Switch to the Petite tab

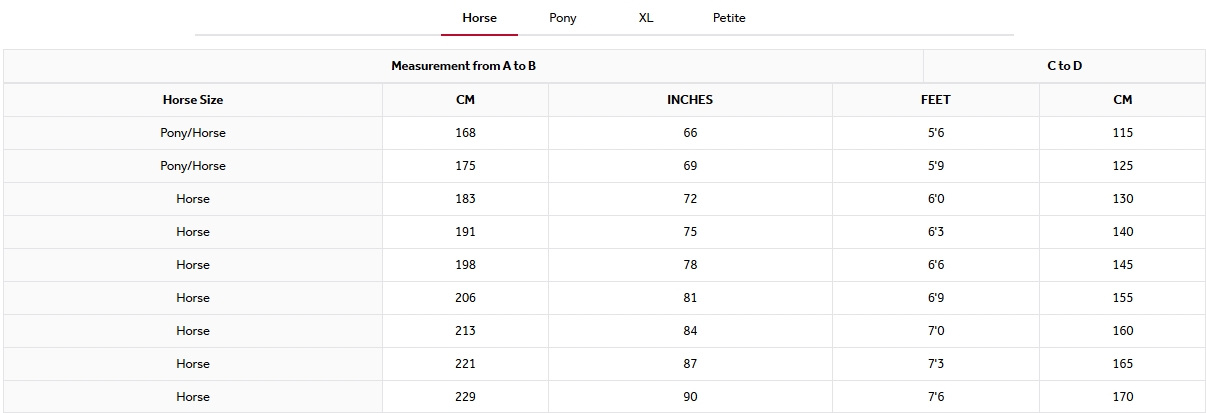point(729,18)
